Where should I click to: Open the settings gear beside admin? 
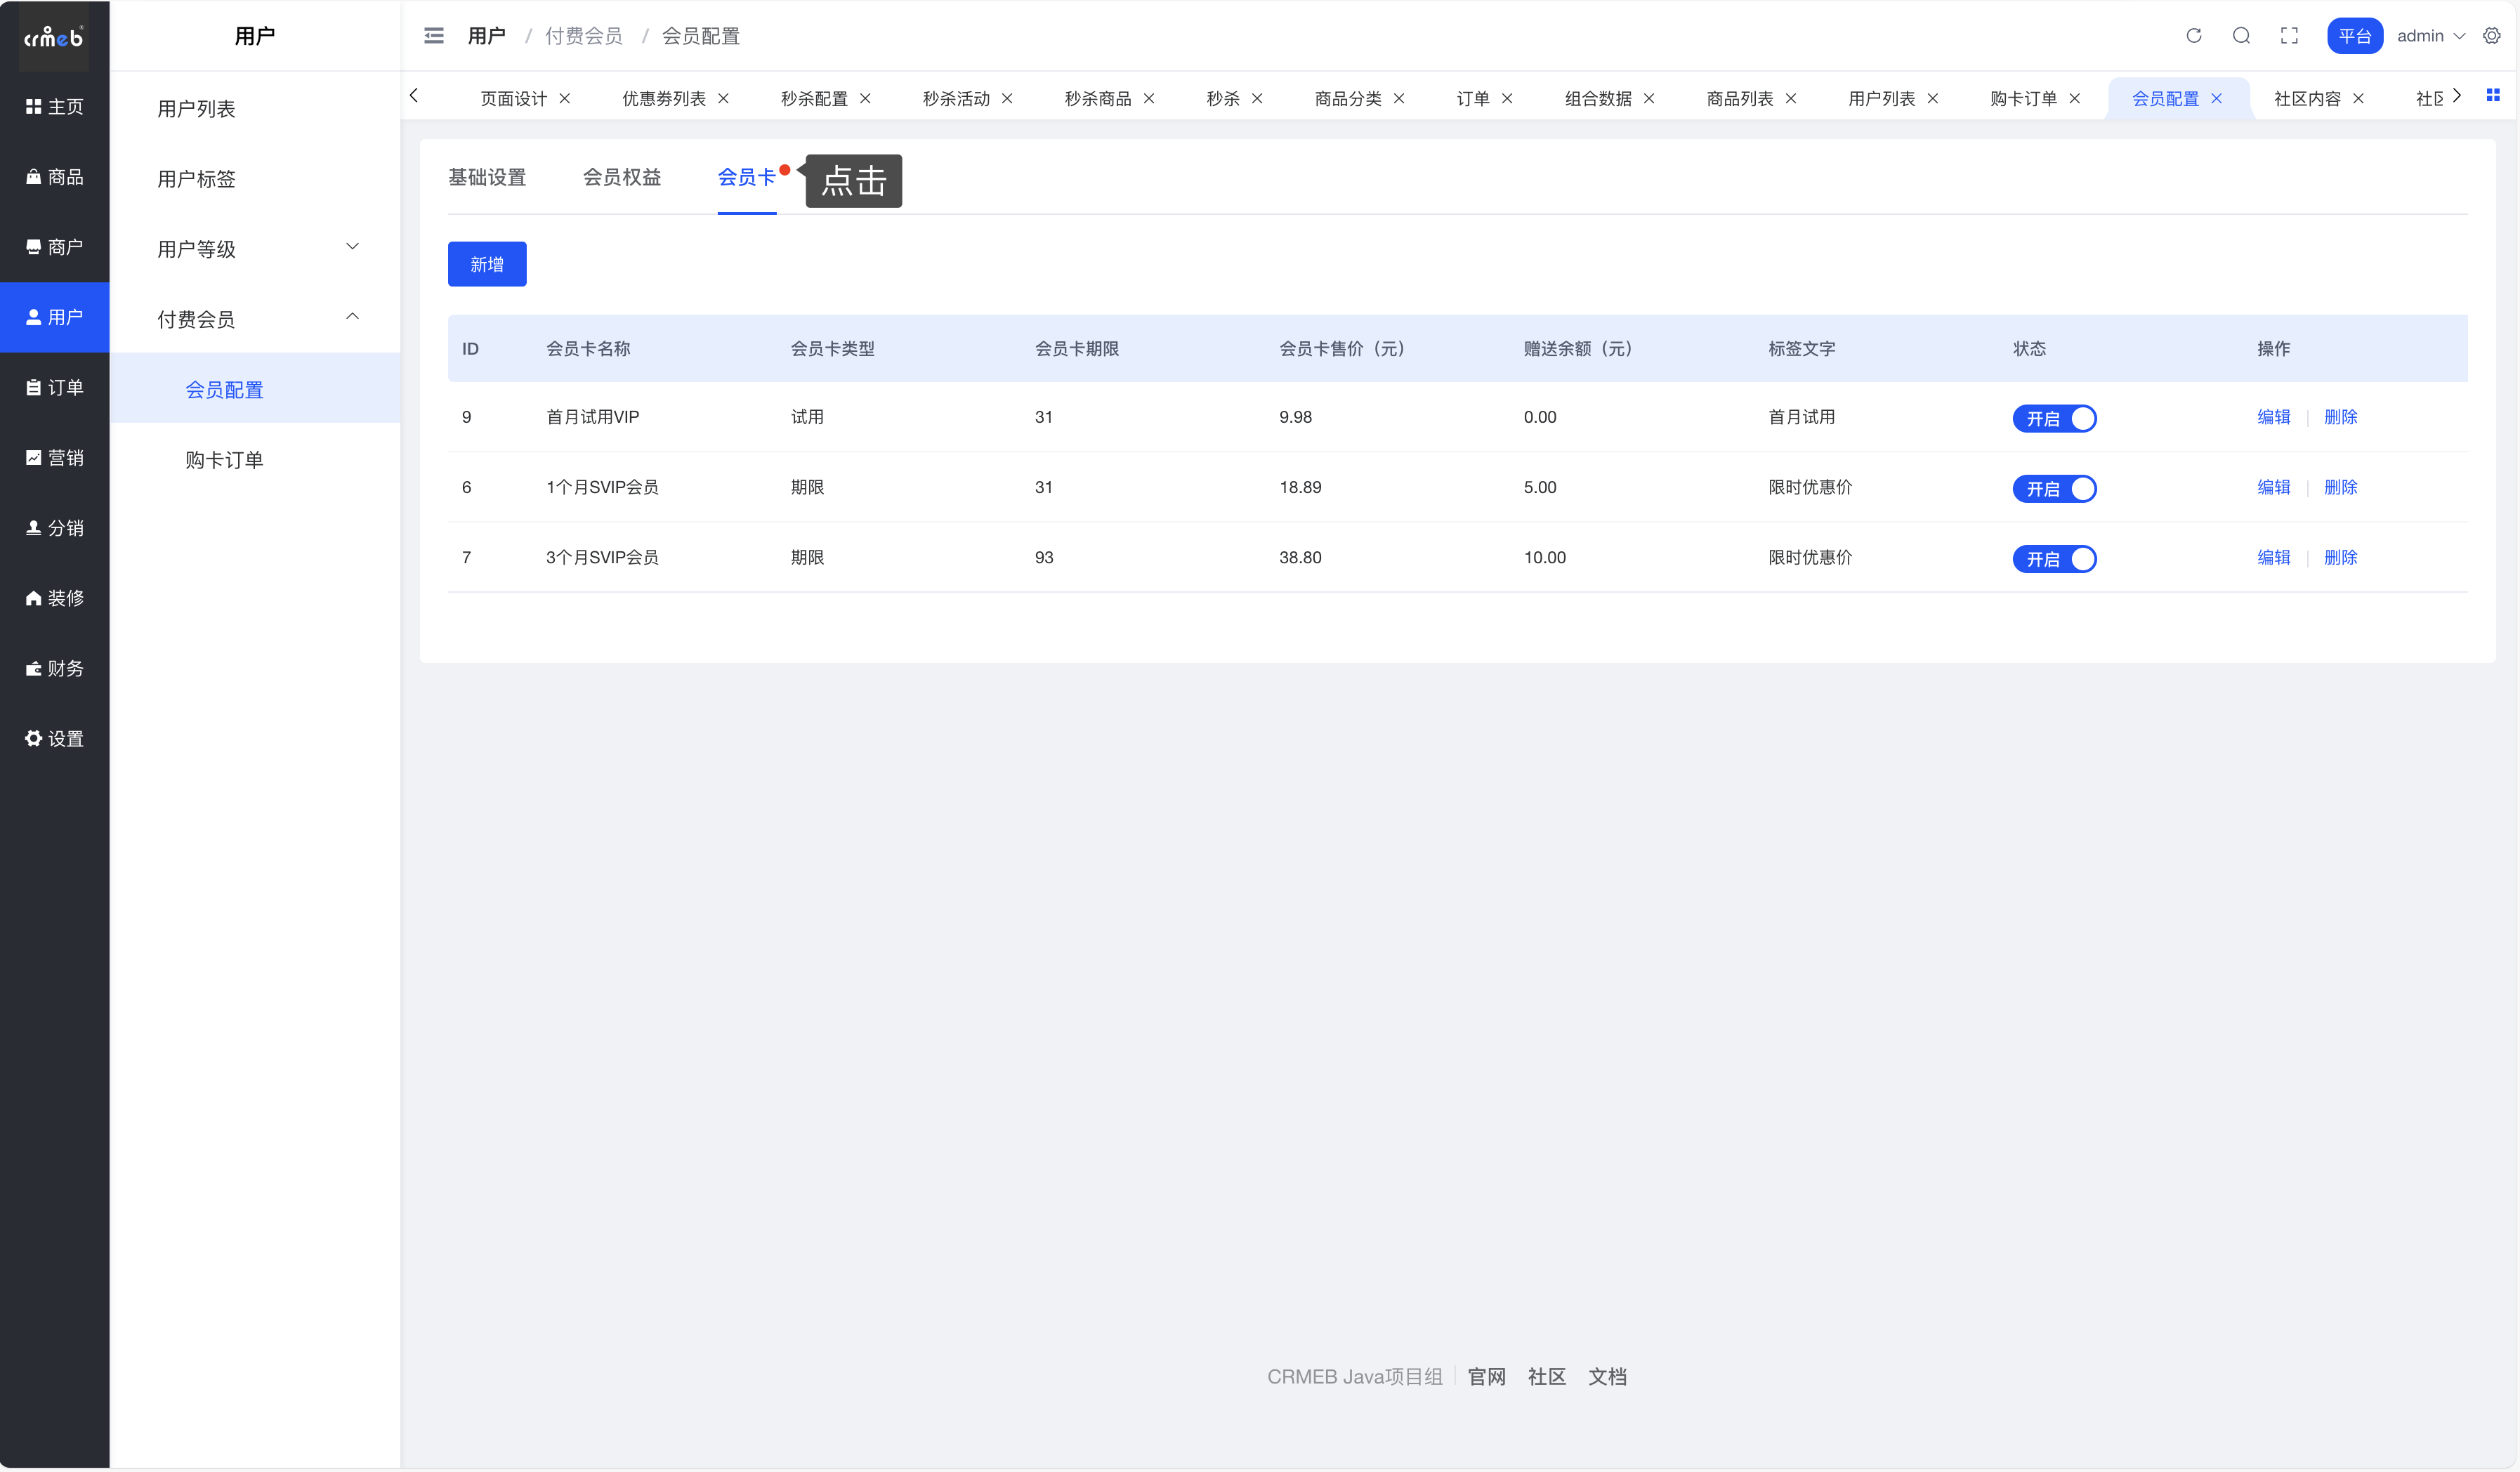click(x=2492, y=36)
